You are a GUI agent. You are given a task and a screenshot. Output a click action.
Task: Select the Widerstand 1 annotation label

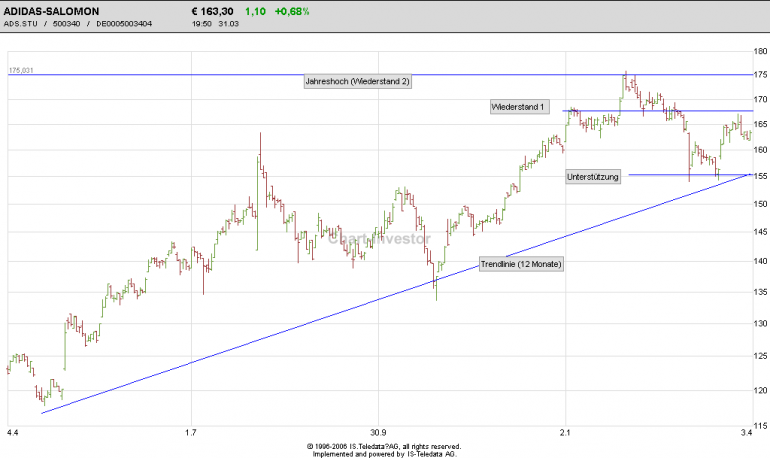point(520,107)
